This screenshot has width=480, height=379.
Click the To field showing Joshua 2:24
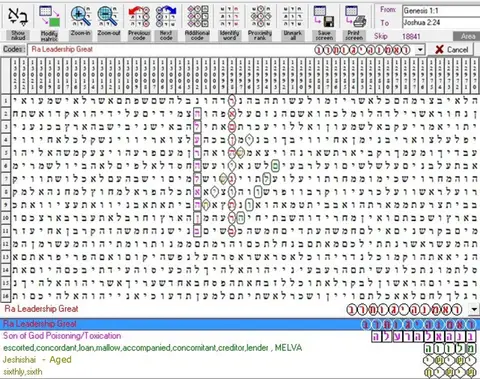(441, 23)
